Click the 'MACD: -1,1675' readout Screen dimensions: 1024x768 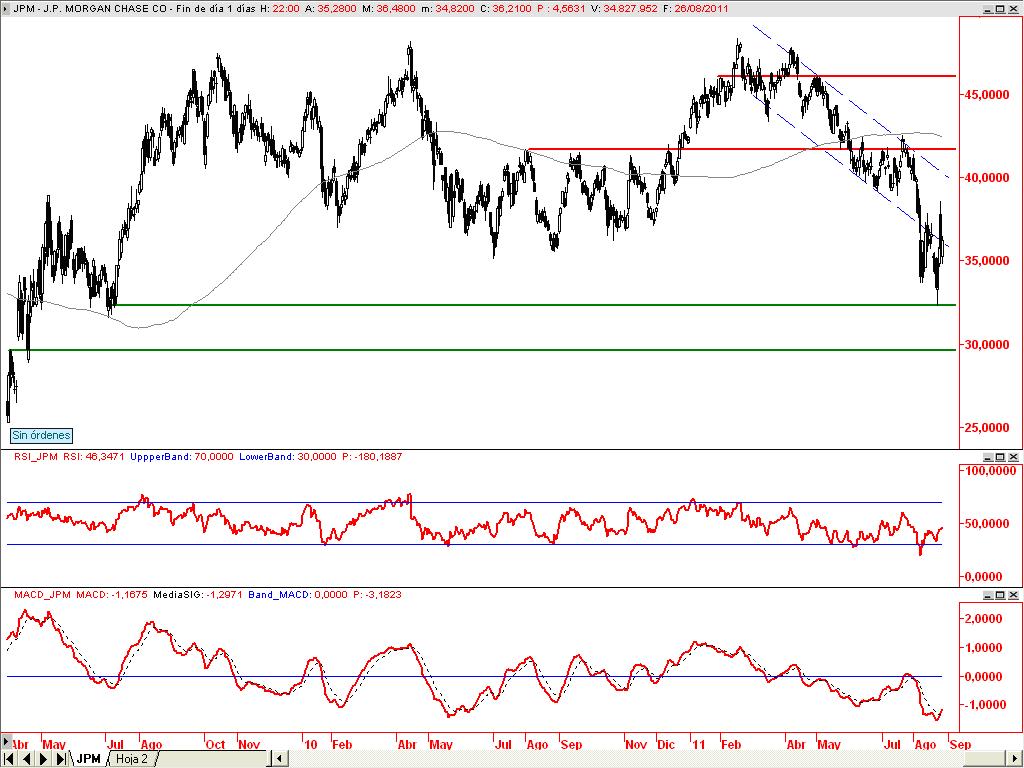coord(112,595)
